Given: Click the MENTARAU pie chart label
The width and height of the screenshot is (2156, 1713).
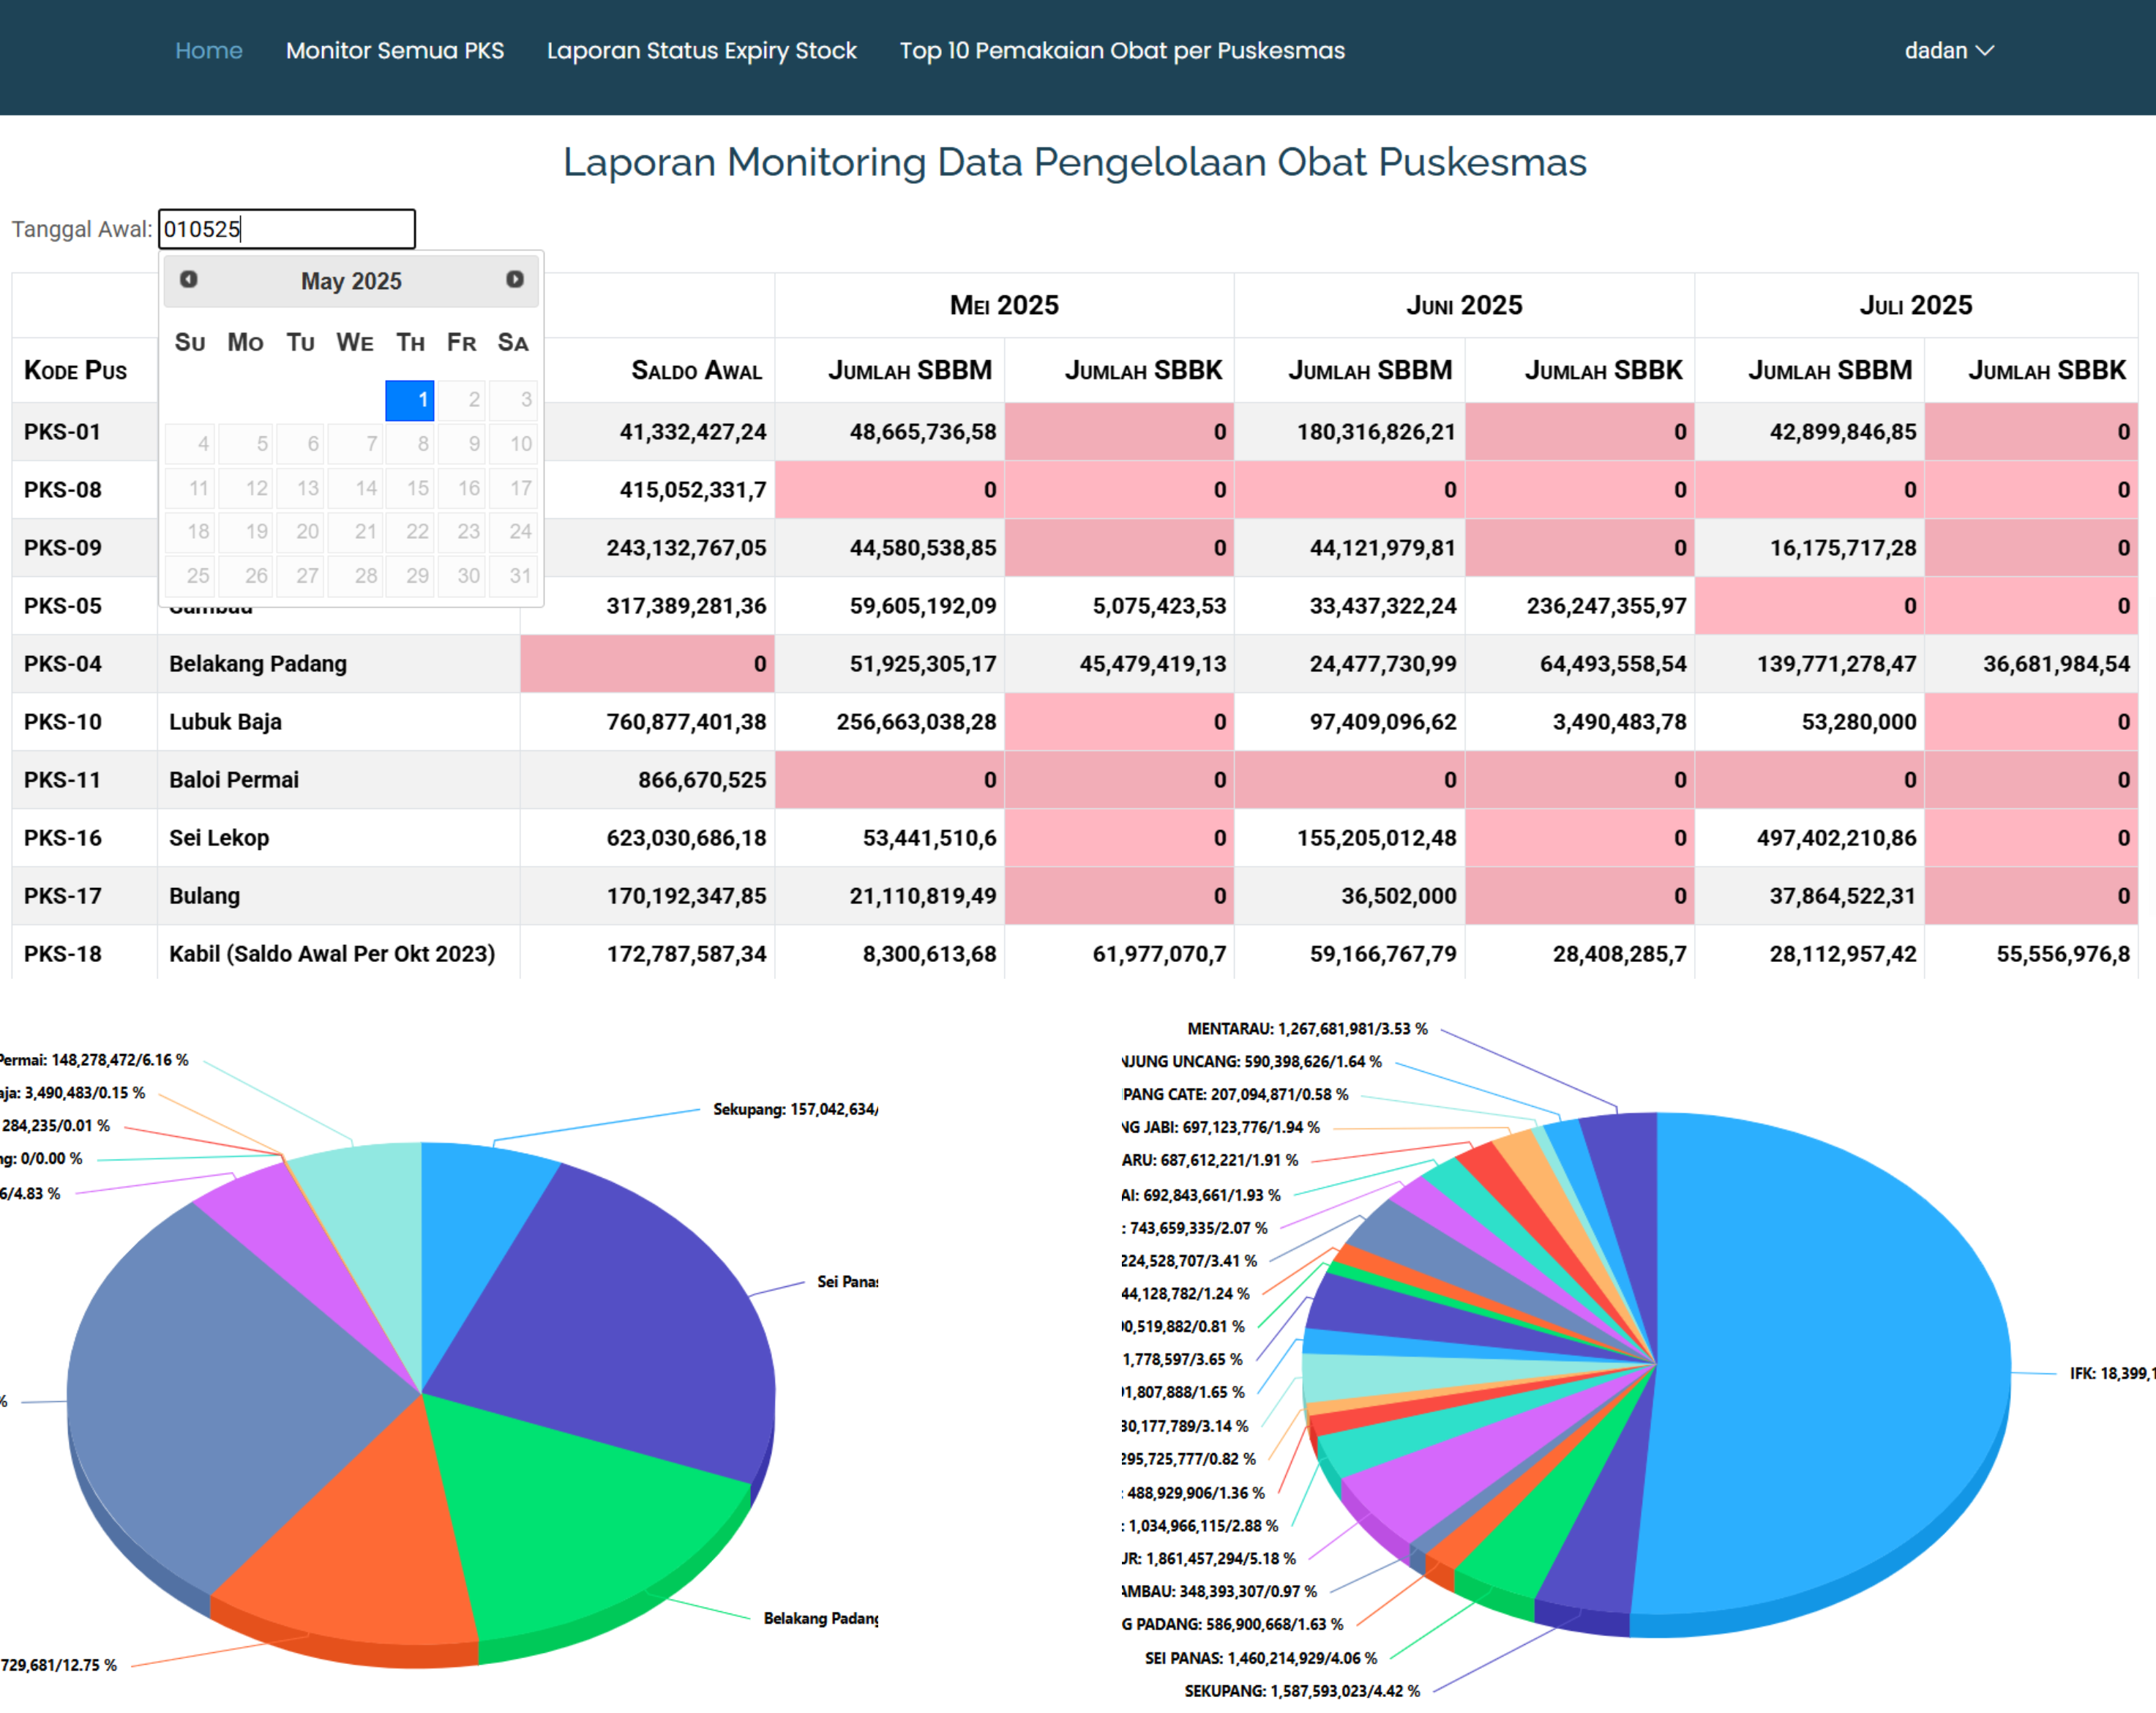Looking at the screenshot, I should click(1306, 1028).
